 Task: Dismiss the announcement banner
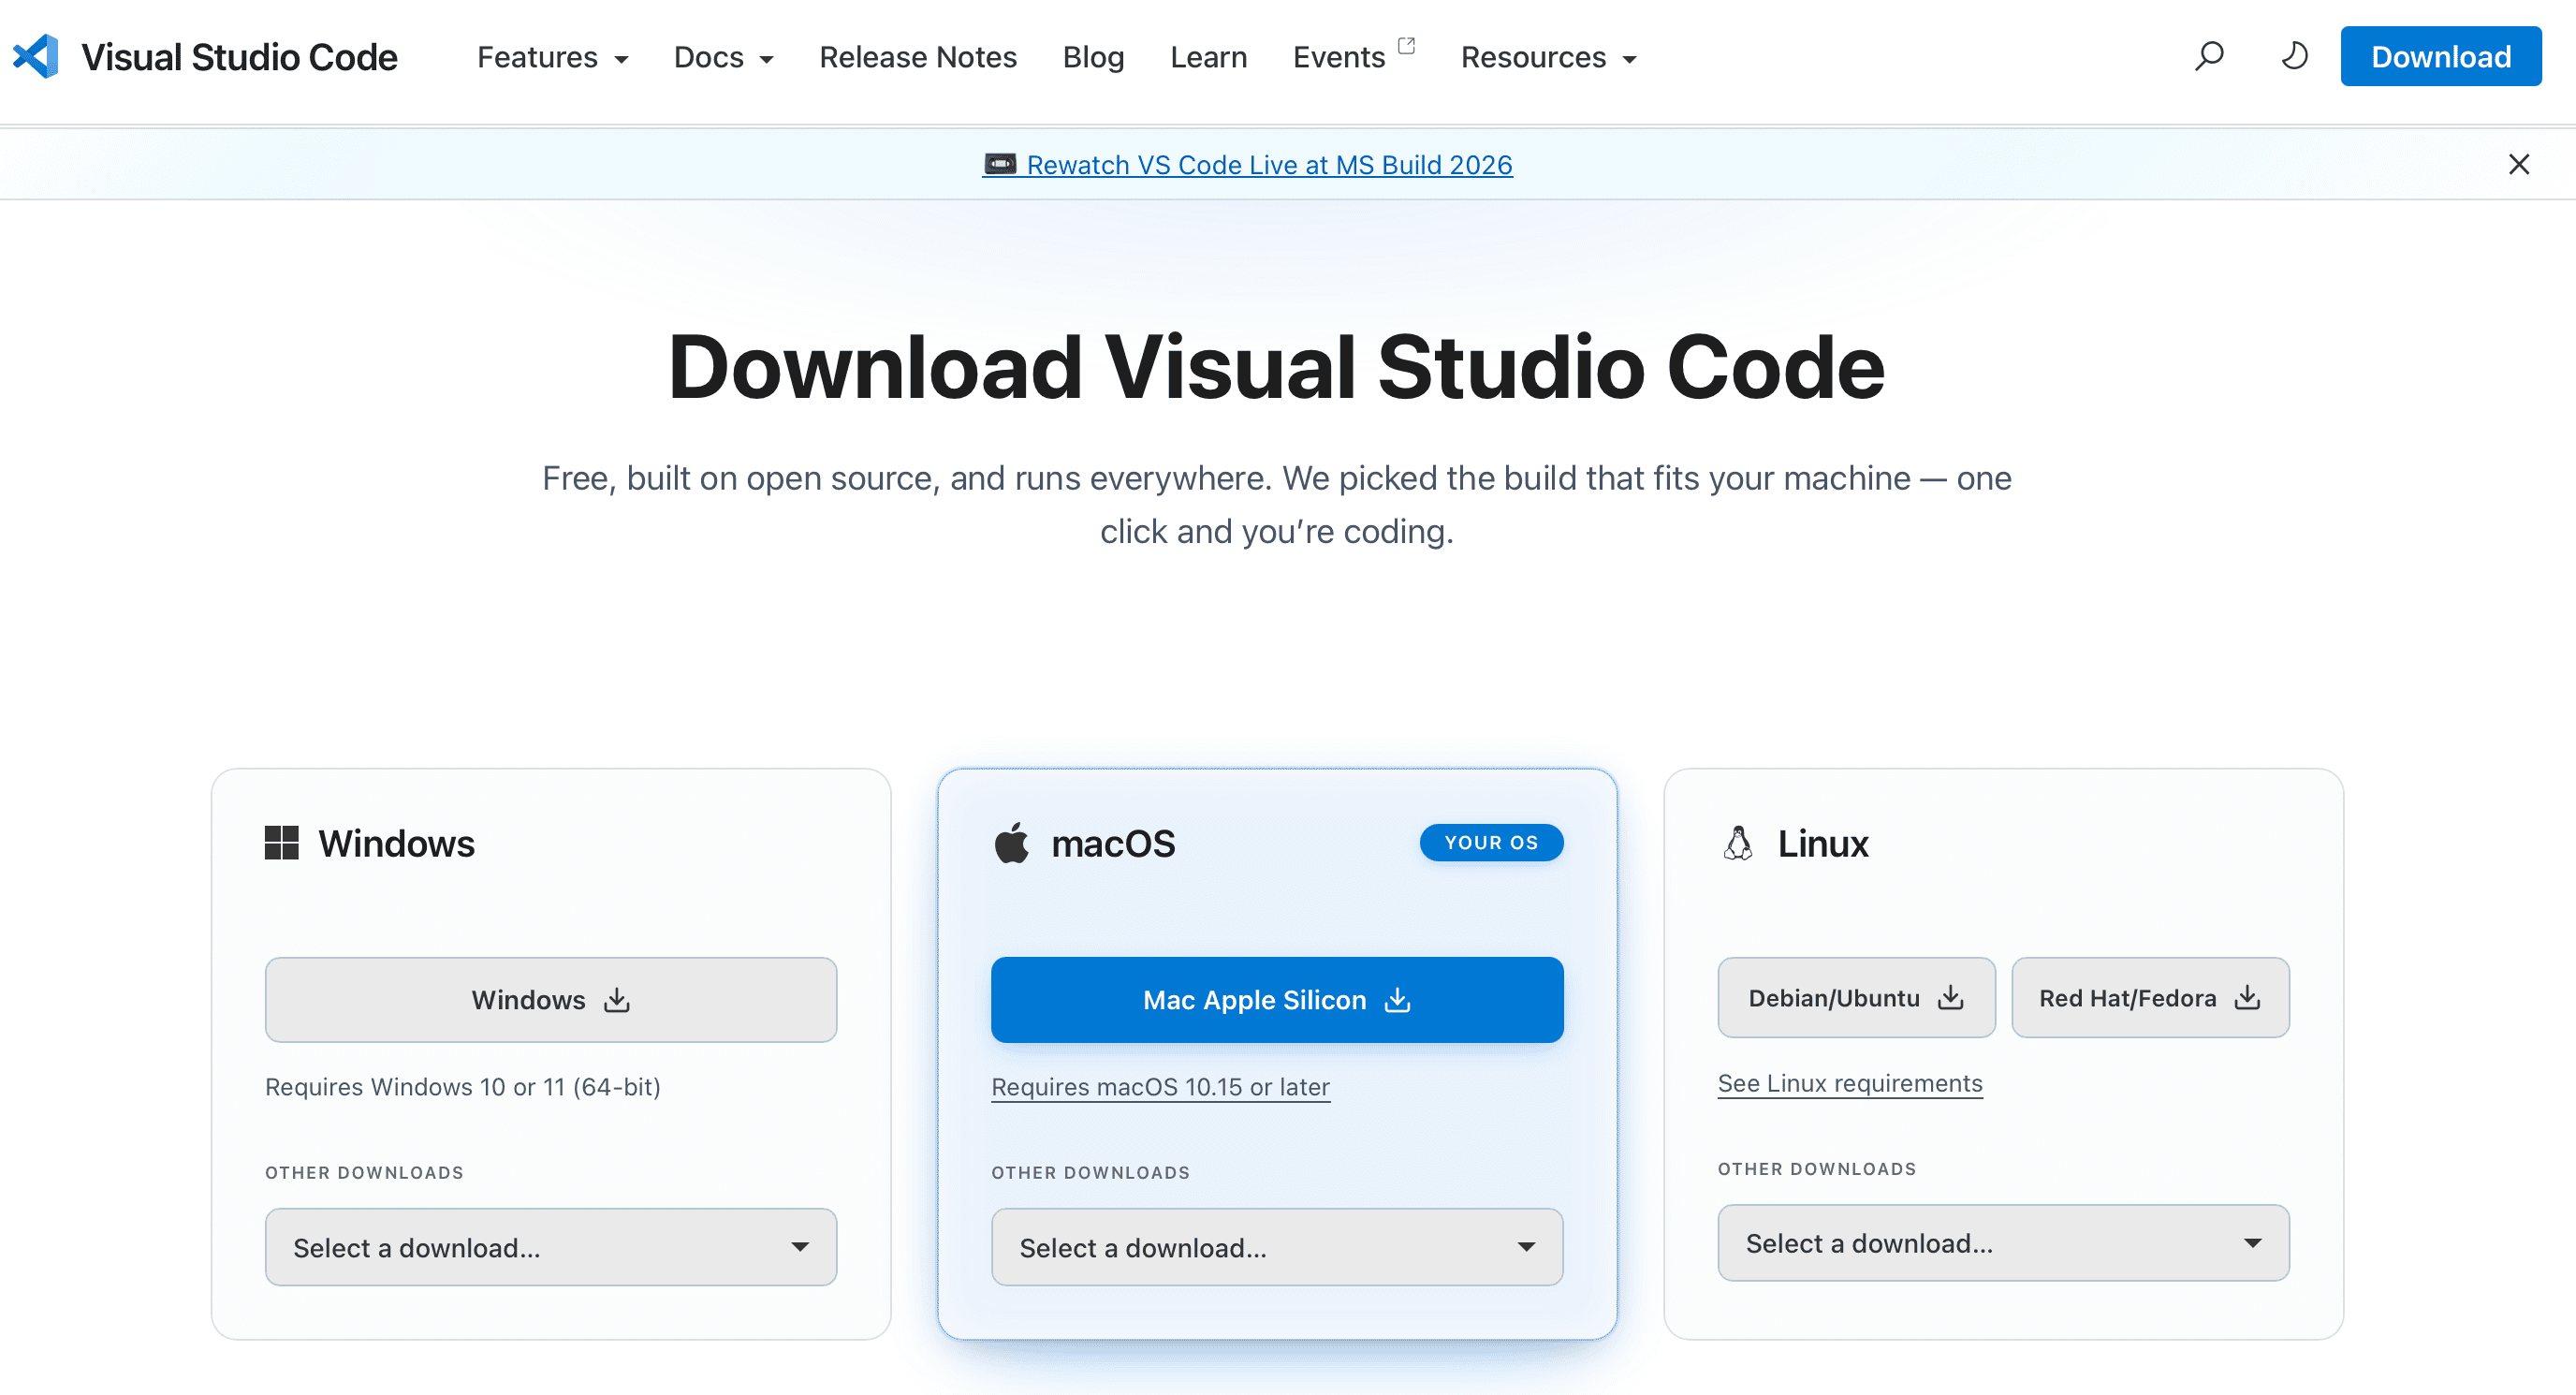click(x=2519, y=164)
